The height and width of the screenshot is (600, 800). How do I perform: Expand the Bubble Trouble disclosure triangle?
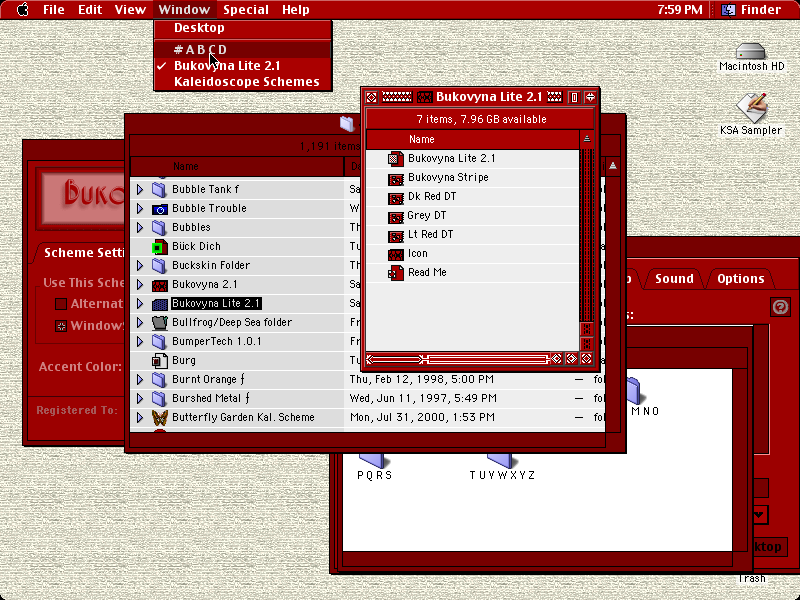click(140, 209)
